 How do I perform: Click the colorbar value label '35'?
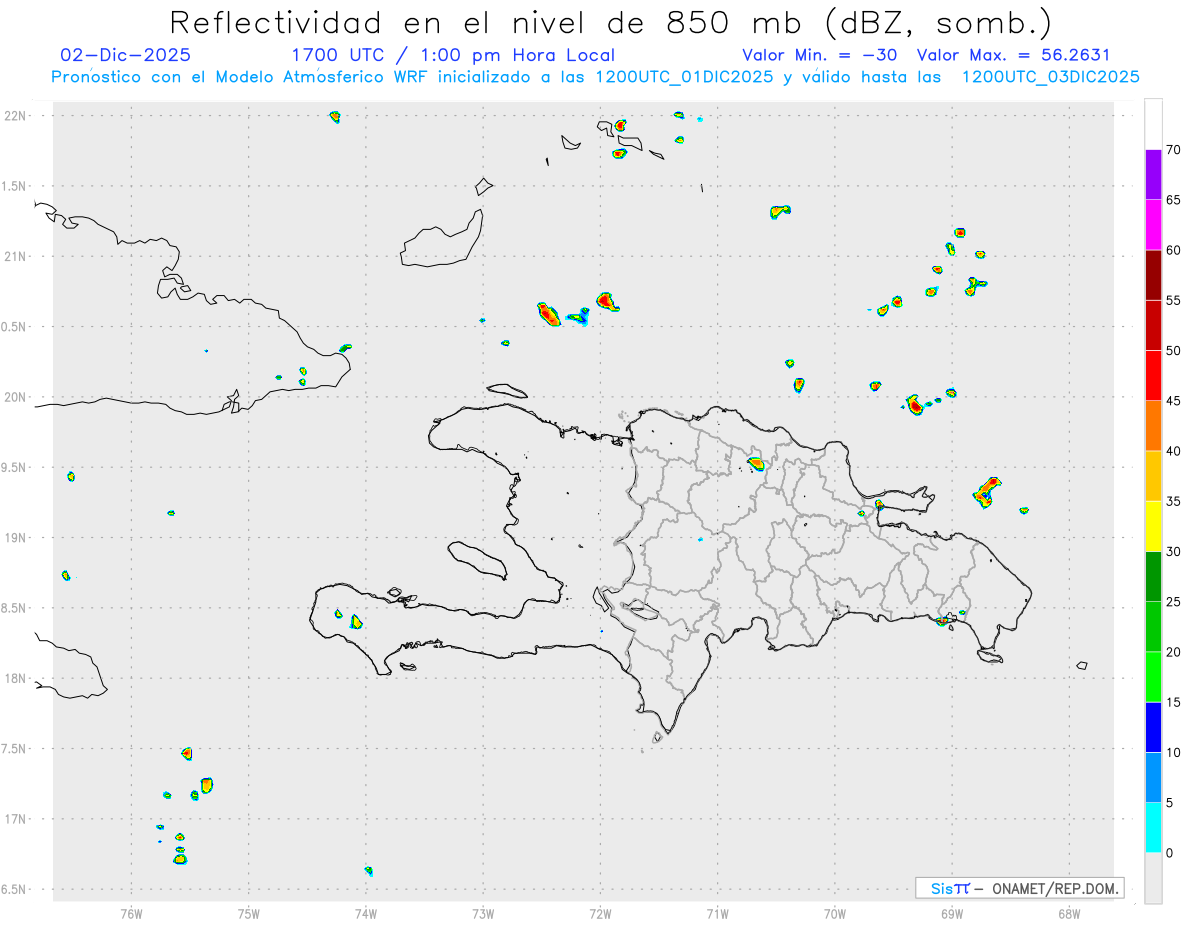pyautogui.click(x=1174, y=501)
